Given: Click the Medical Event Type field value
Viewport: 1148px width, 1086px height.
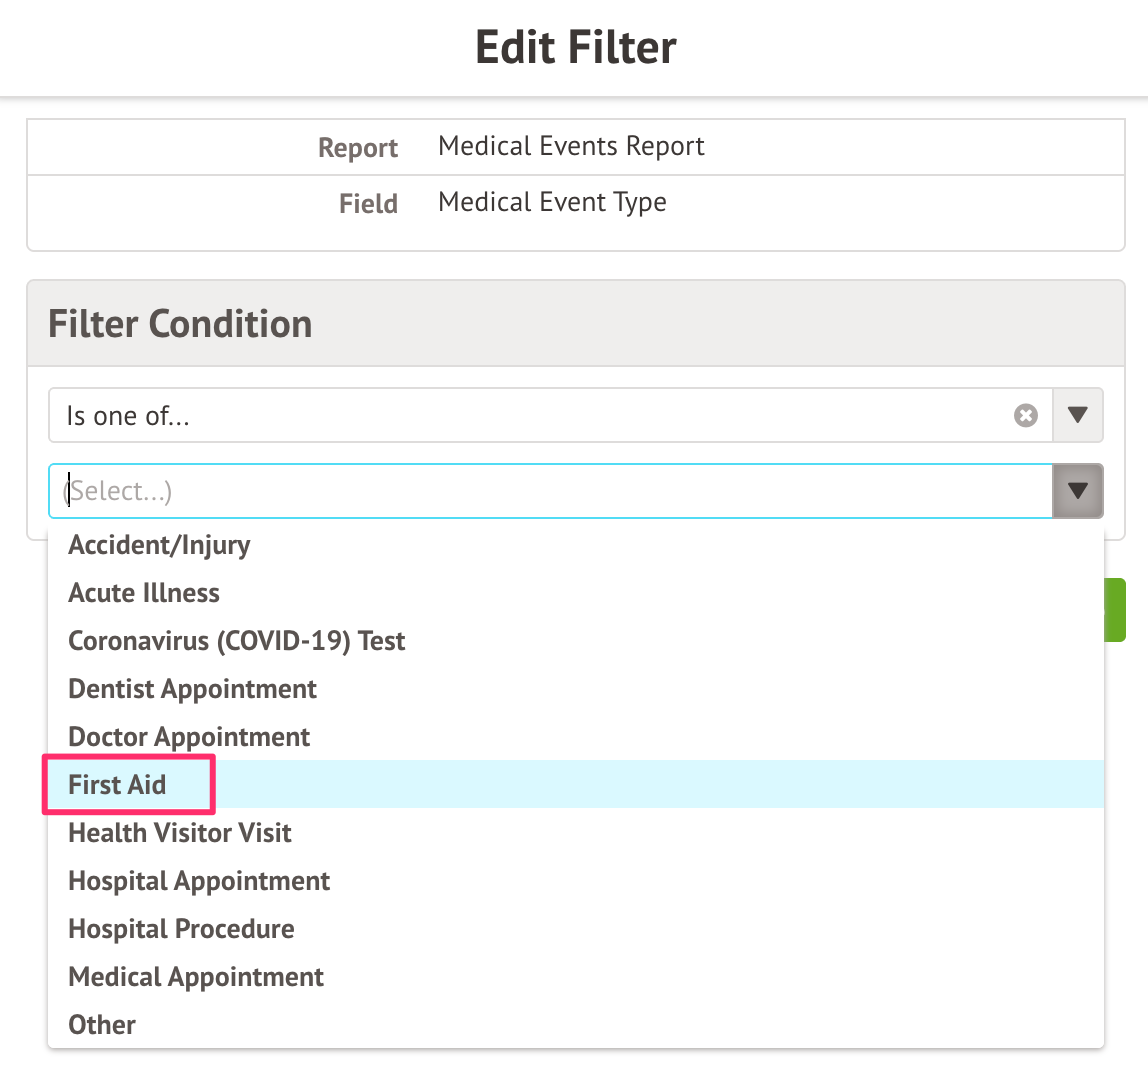Looking at the screenshot, I should tap(552, 202).
